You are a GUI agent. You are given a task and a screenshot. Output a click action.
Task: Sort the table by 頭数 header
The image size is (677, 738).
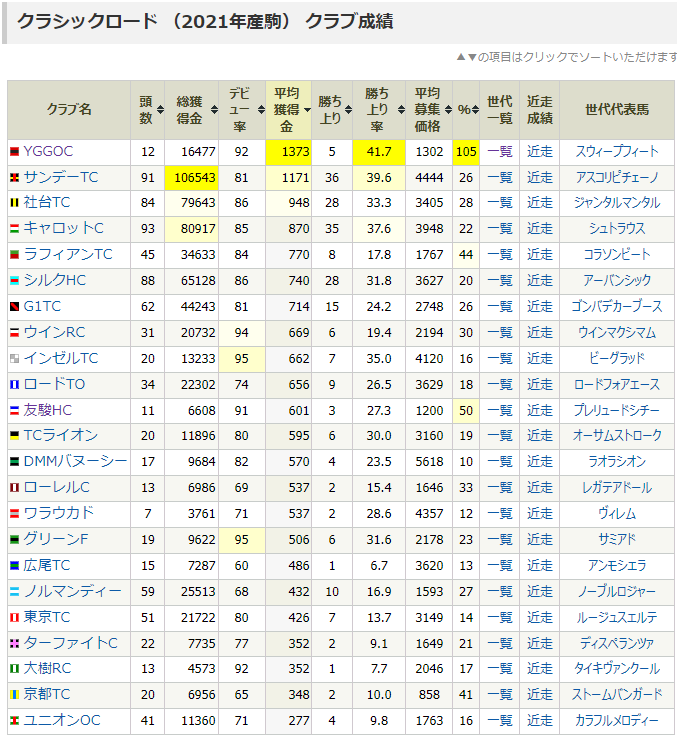(x=146, y=110)
